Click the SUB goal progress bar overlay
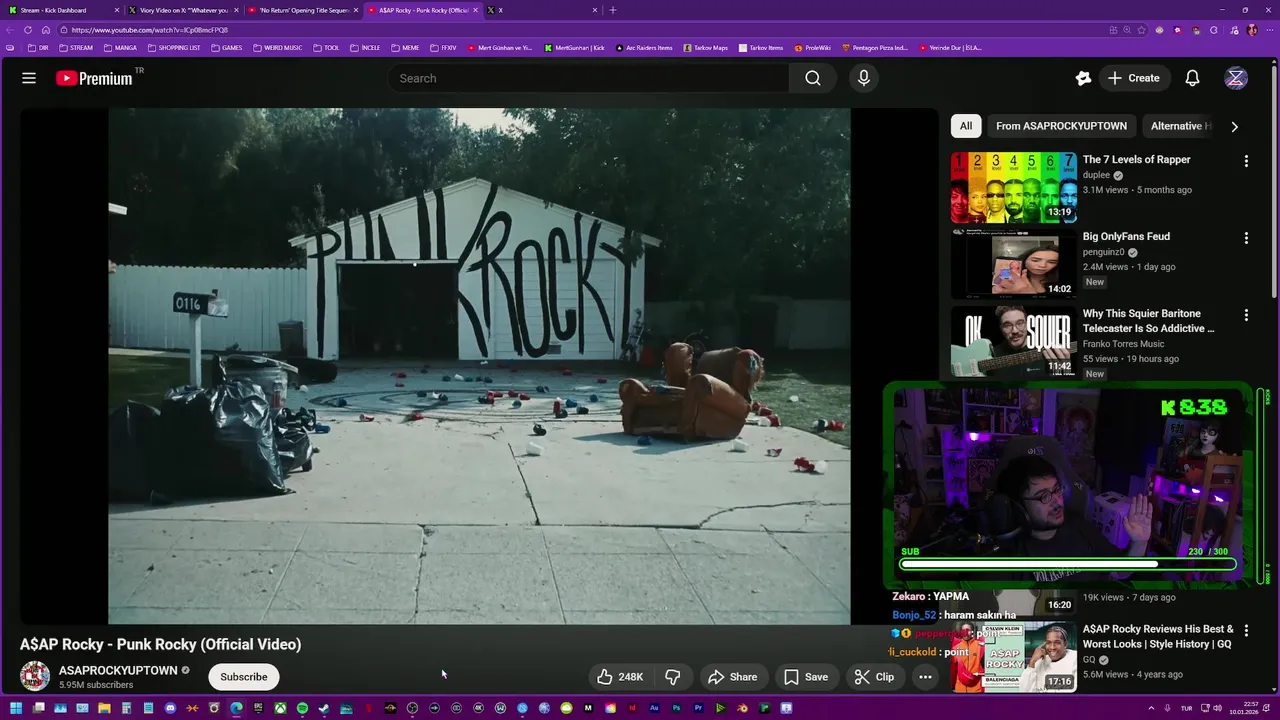 (x=1067, y=564)
